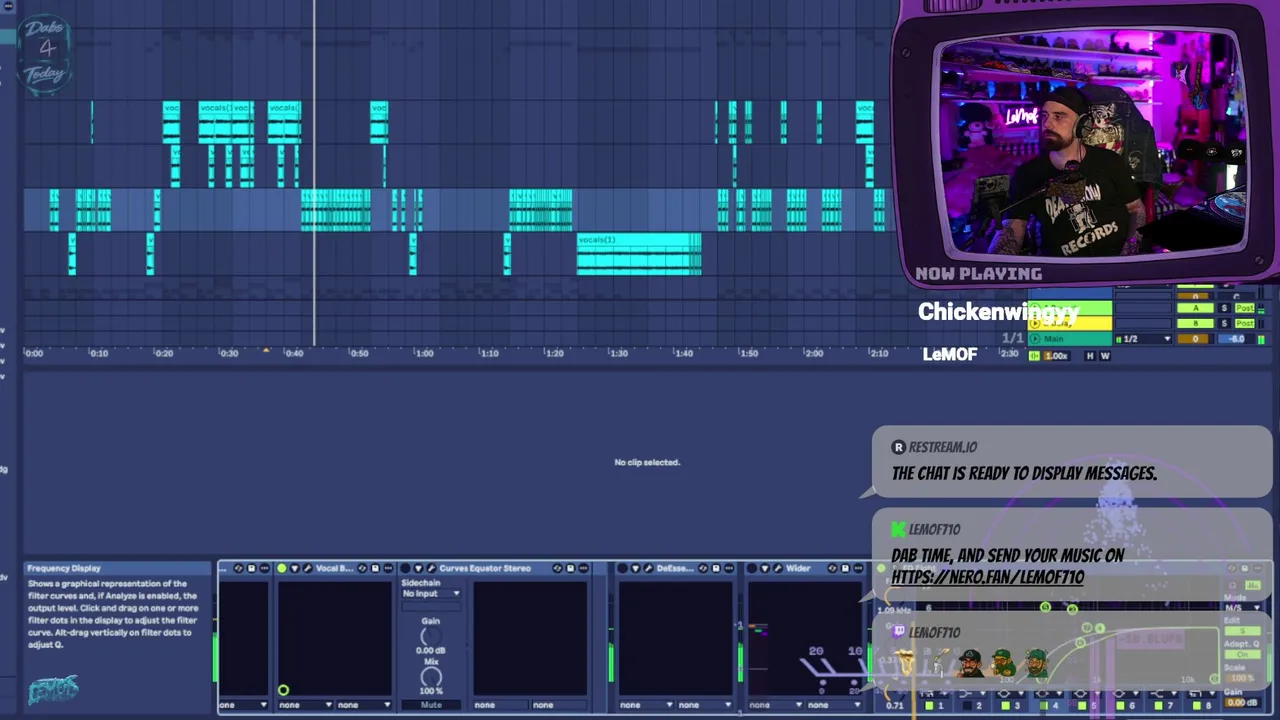Solo return track B with S button
The height and width of the screenshot is (720, 1280).
[1224, 323]
